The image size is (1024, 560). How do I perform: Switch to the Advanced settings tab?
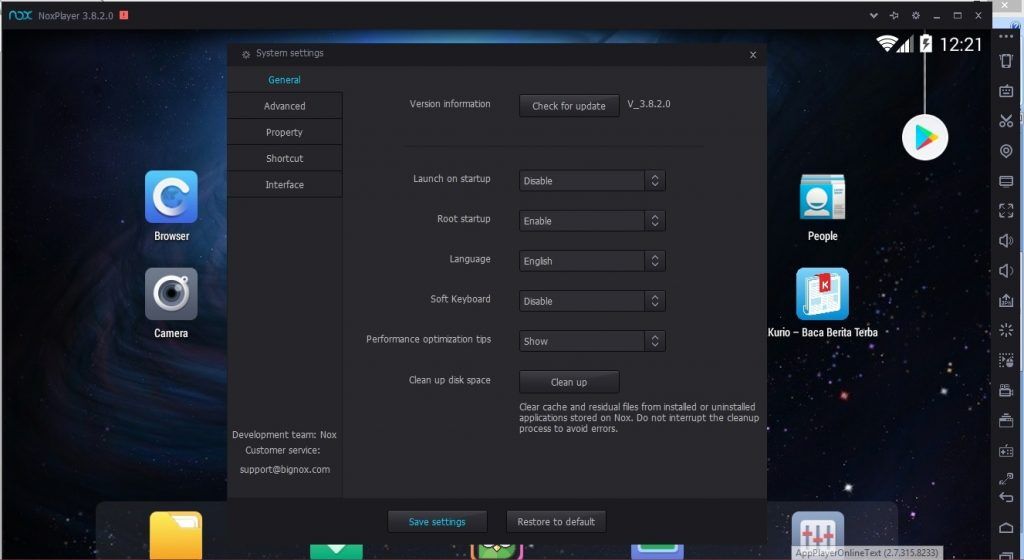pos(284,106)
